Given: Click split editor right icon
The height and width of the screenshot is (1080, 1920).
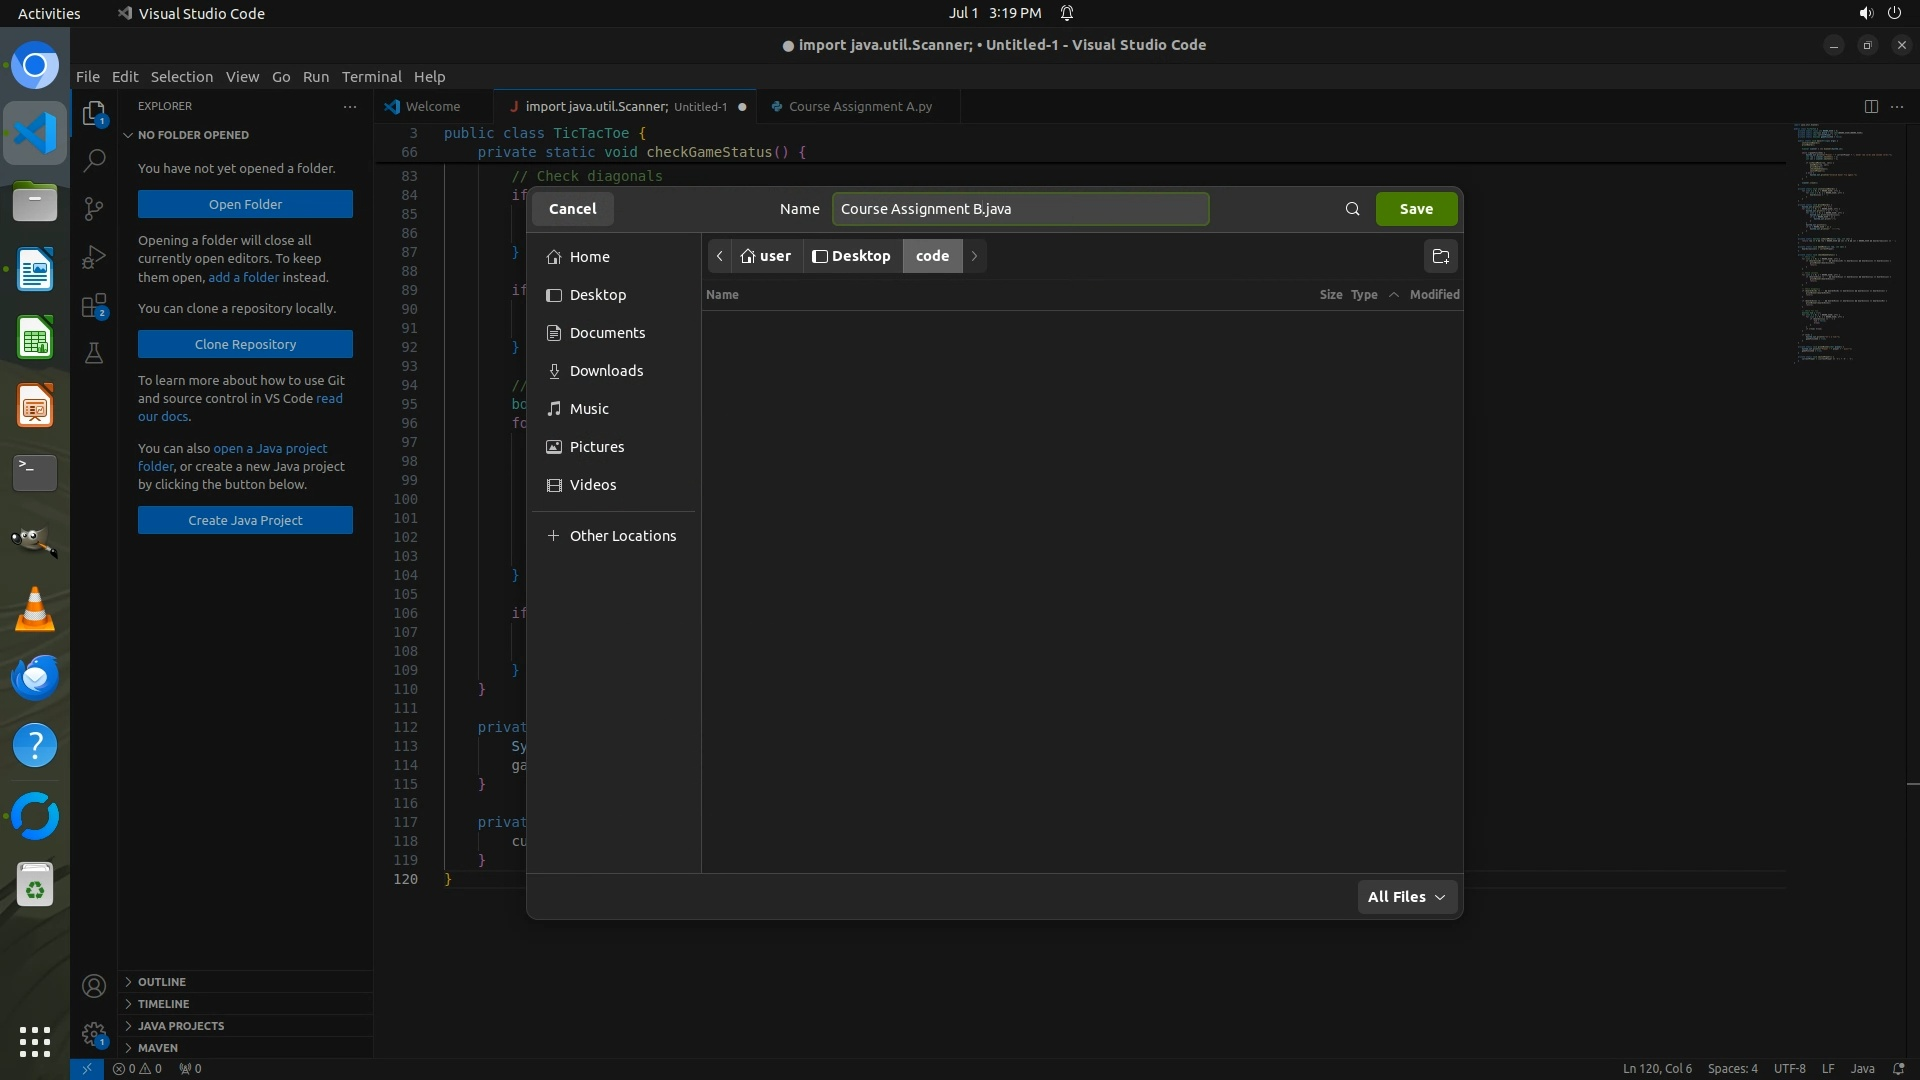Looking at the screenshot, I should 1871,106.
